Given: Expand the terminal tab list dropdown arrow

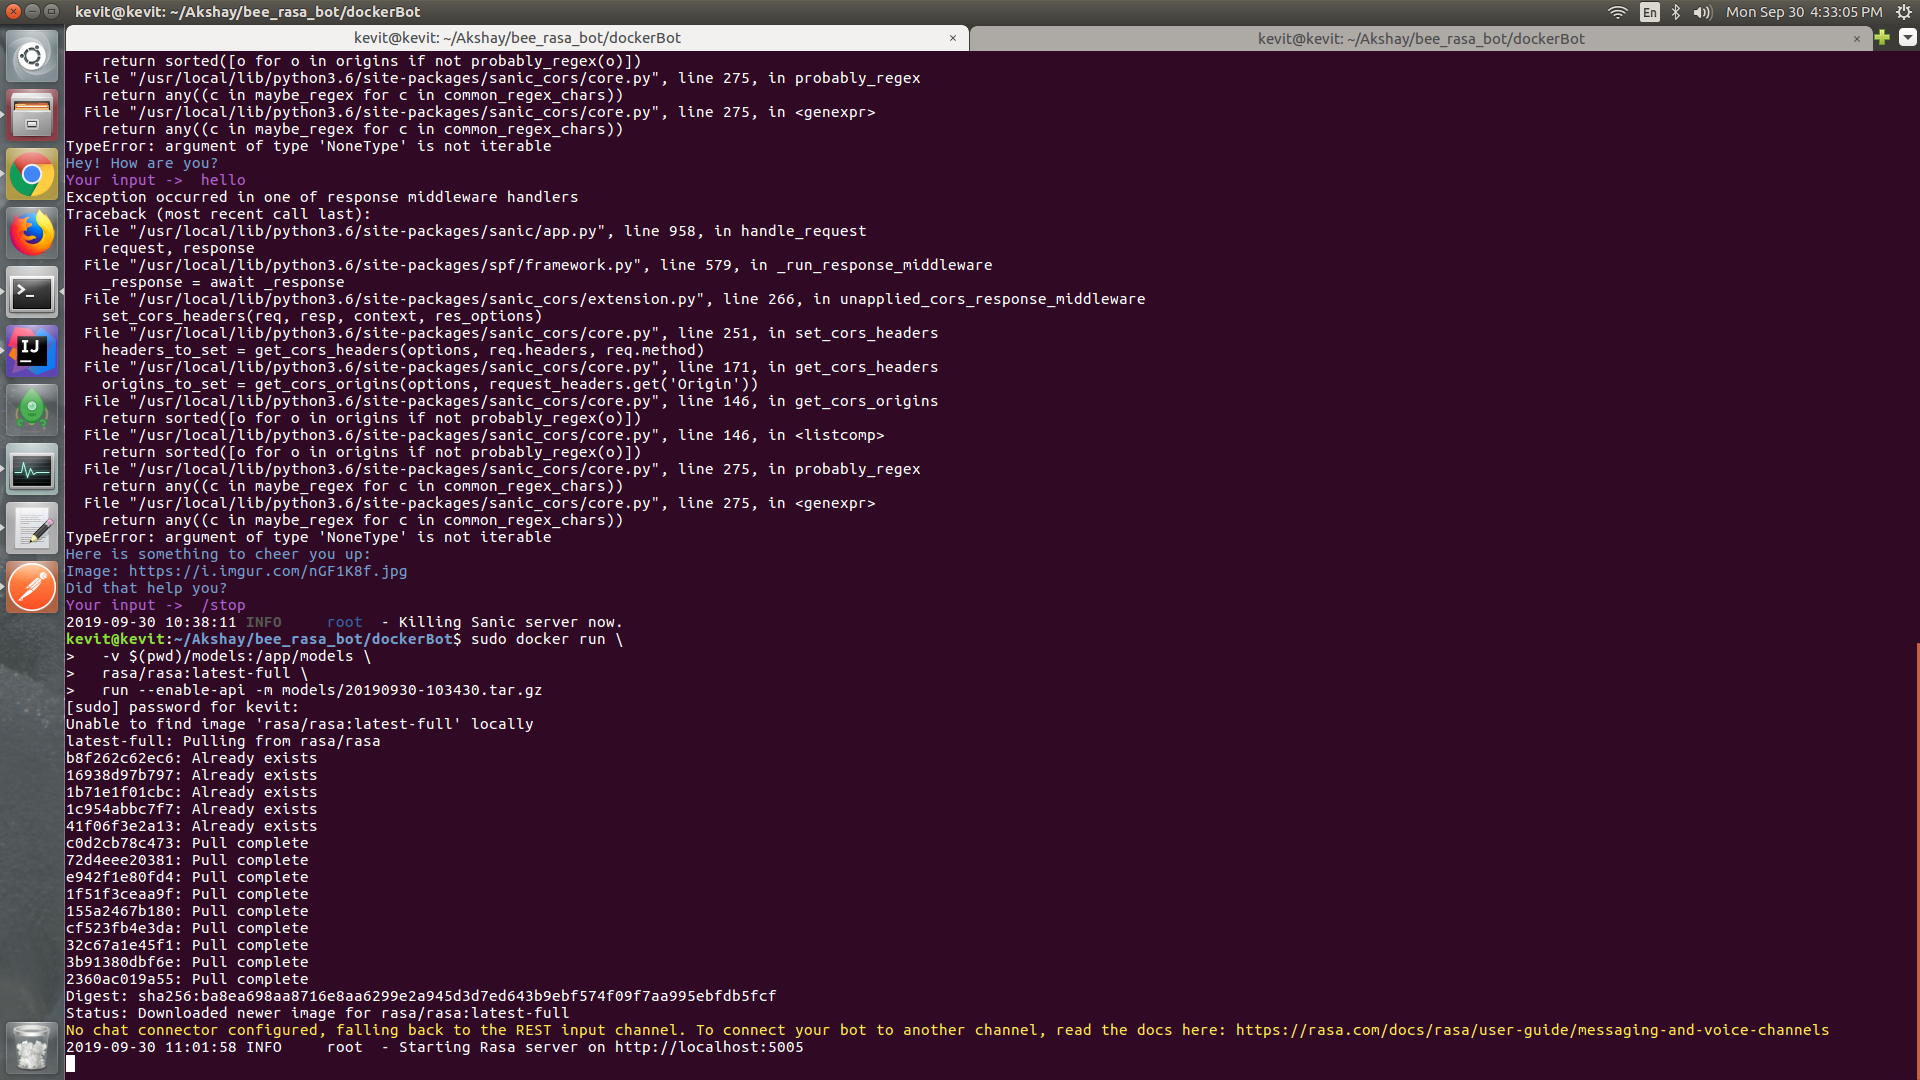Looking at the screenshot, I should point(1907,38).
